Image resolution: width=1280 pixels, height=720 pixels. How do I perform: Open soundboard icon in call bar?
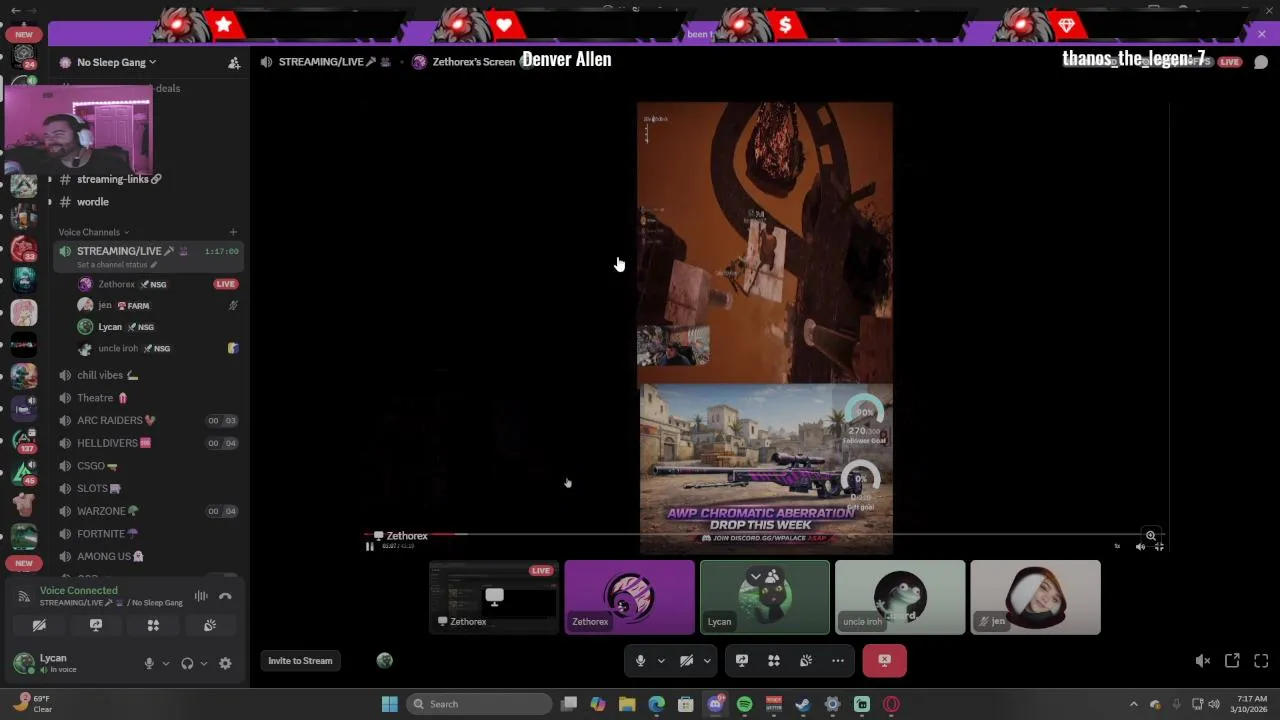pyautogui.click(x=806, y=661)
